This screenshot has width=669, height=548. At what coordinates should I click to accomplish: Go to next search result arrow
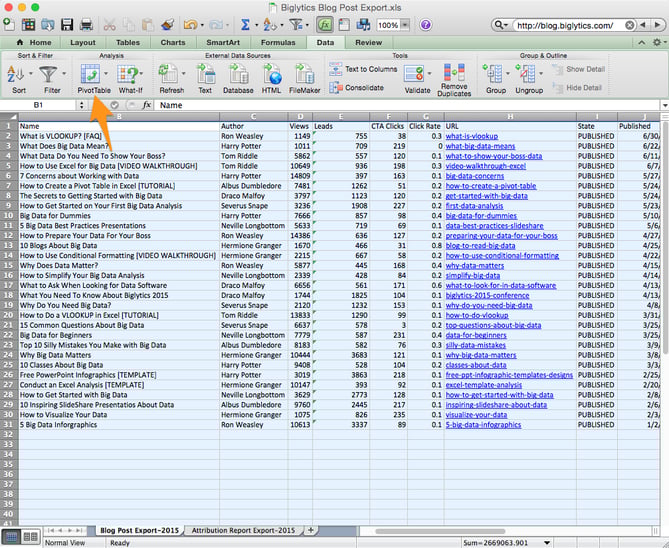[657, 25]
